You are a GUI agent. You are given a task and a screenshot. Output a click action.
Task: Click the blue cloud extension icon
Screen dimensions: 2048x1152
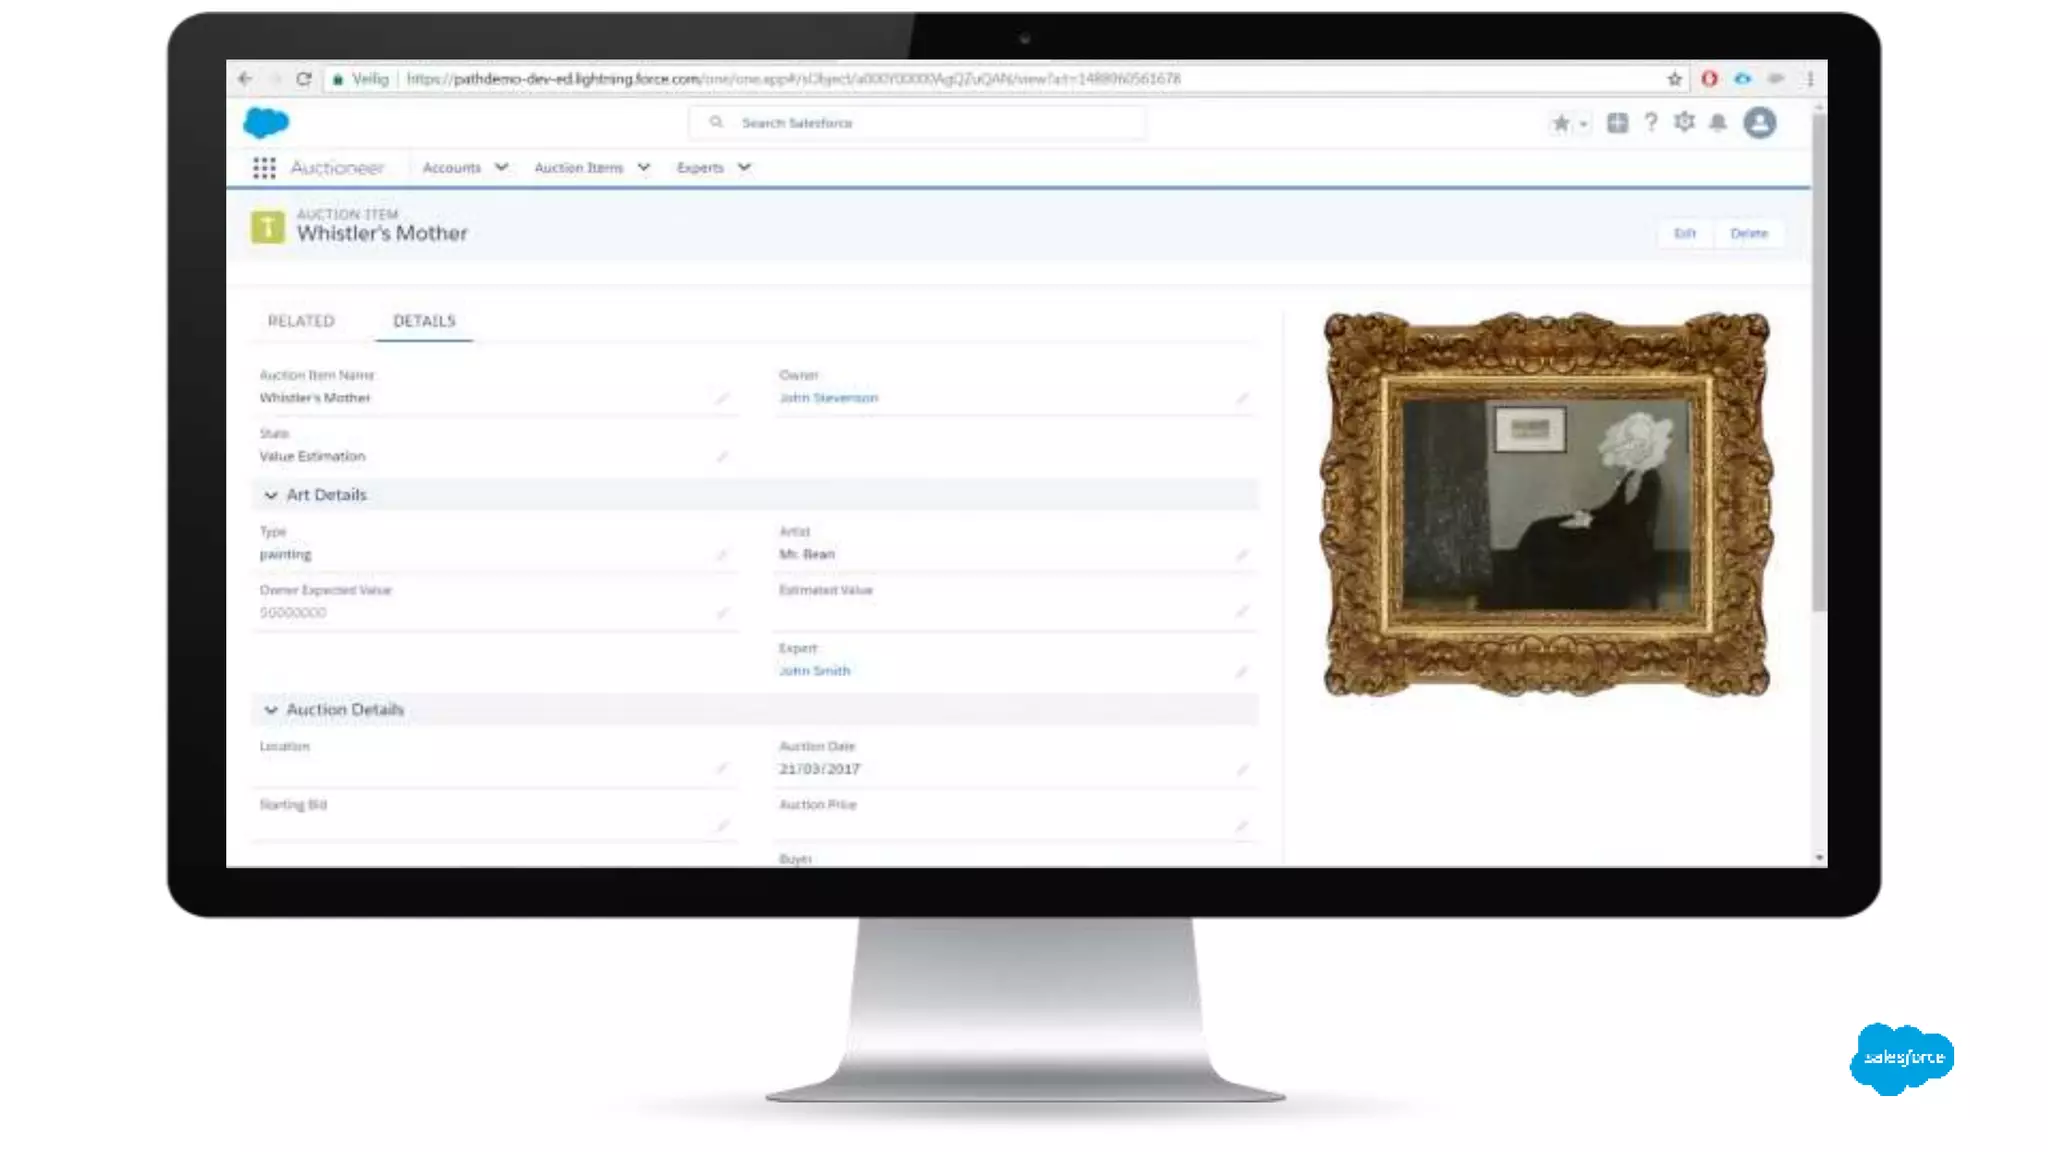tap(1743, 78)
